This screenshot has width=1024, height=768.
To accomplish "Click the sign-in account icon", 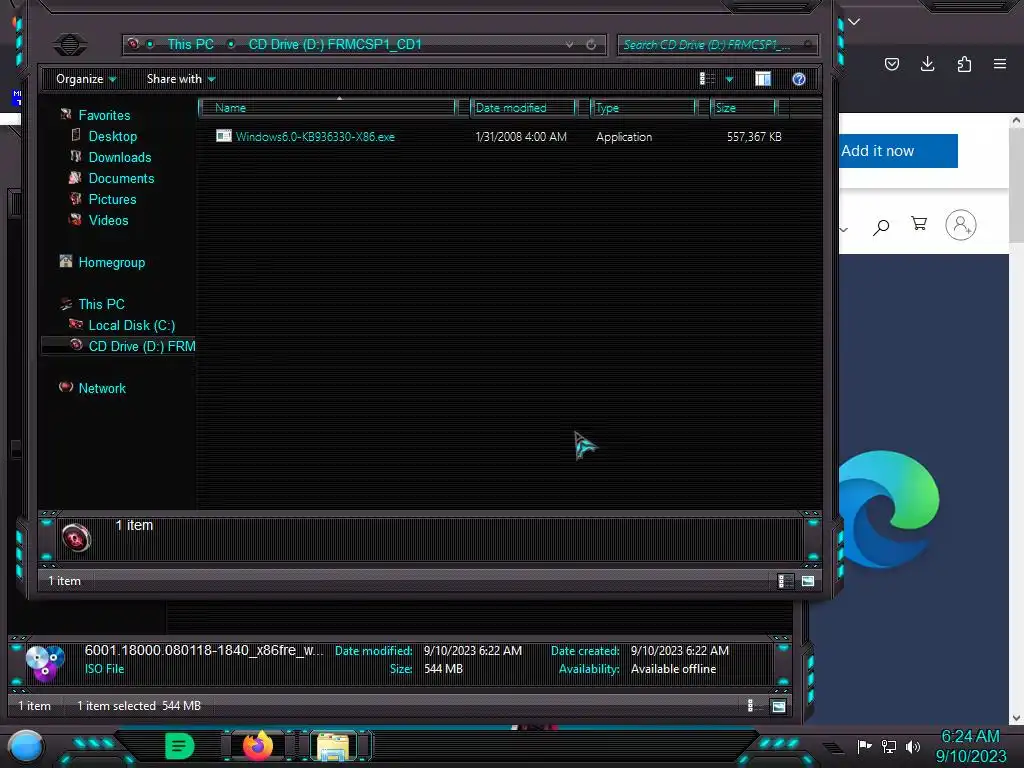I will [x=961, y=225].
